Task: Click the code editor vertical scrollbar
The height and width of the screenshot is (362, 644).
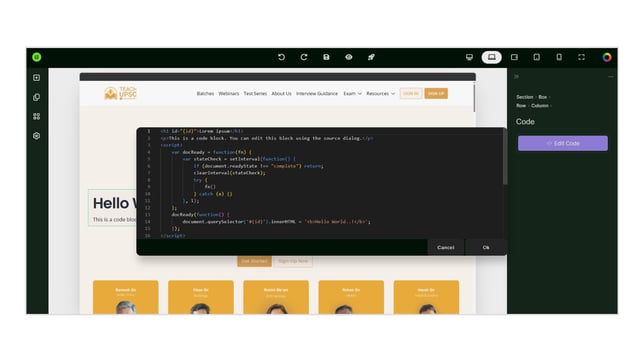Action: point(505,157)
